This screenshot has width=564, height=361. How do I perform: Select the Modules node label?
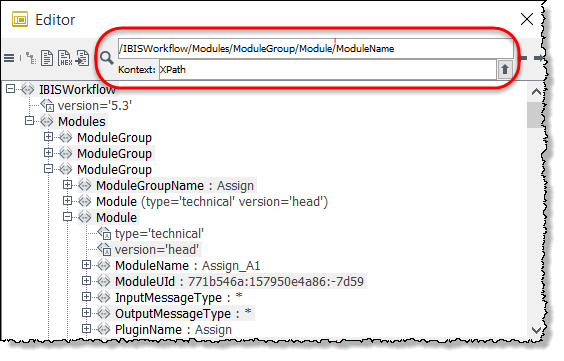82,122
